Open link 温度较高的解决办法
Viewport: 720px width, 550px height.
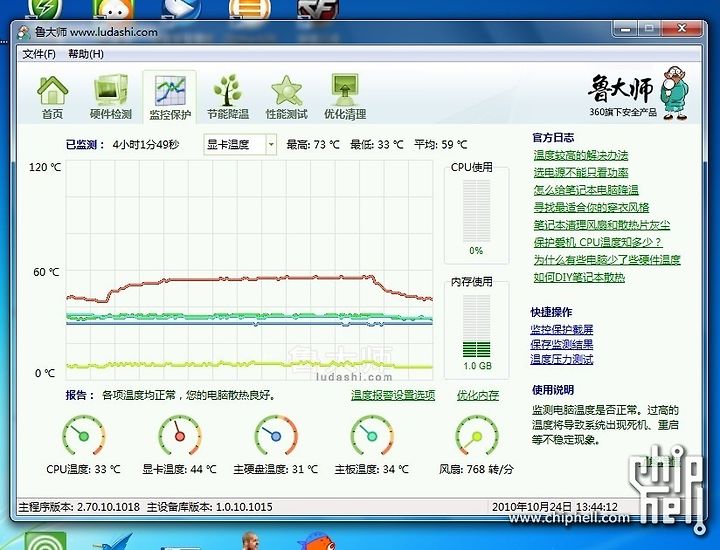tap(580, 155)
